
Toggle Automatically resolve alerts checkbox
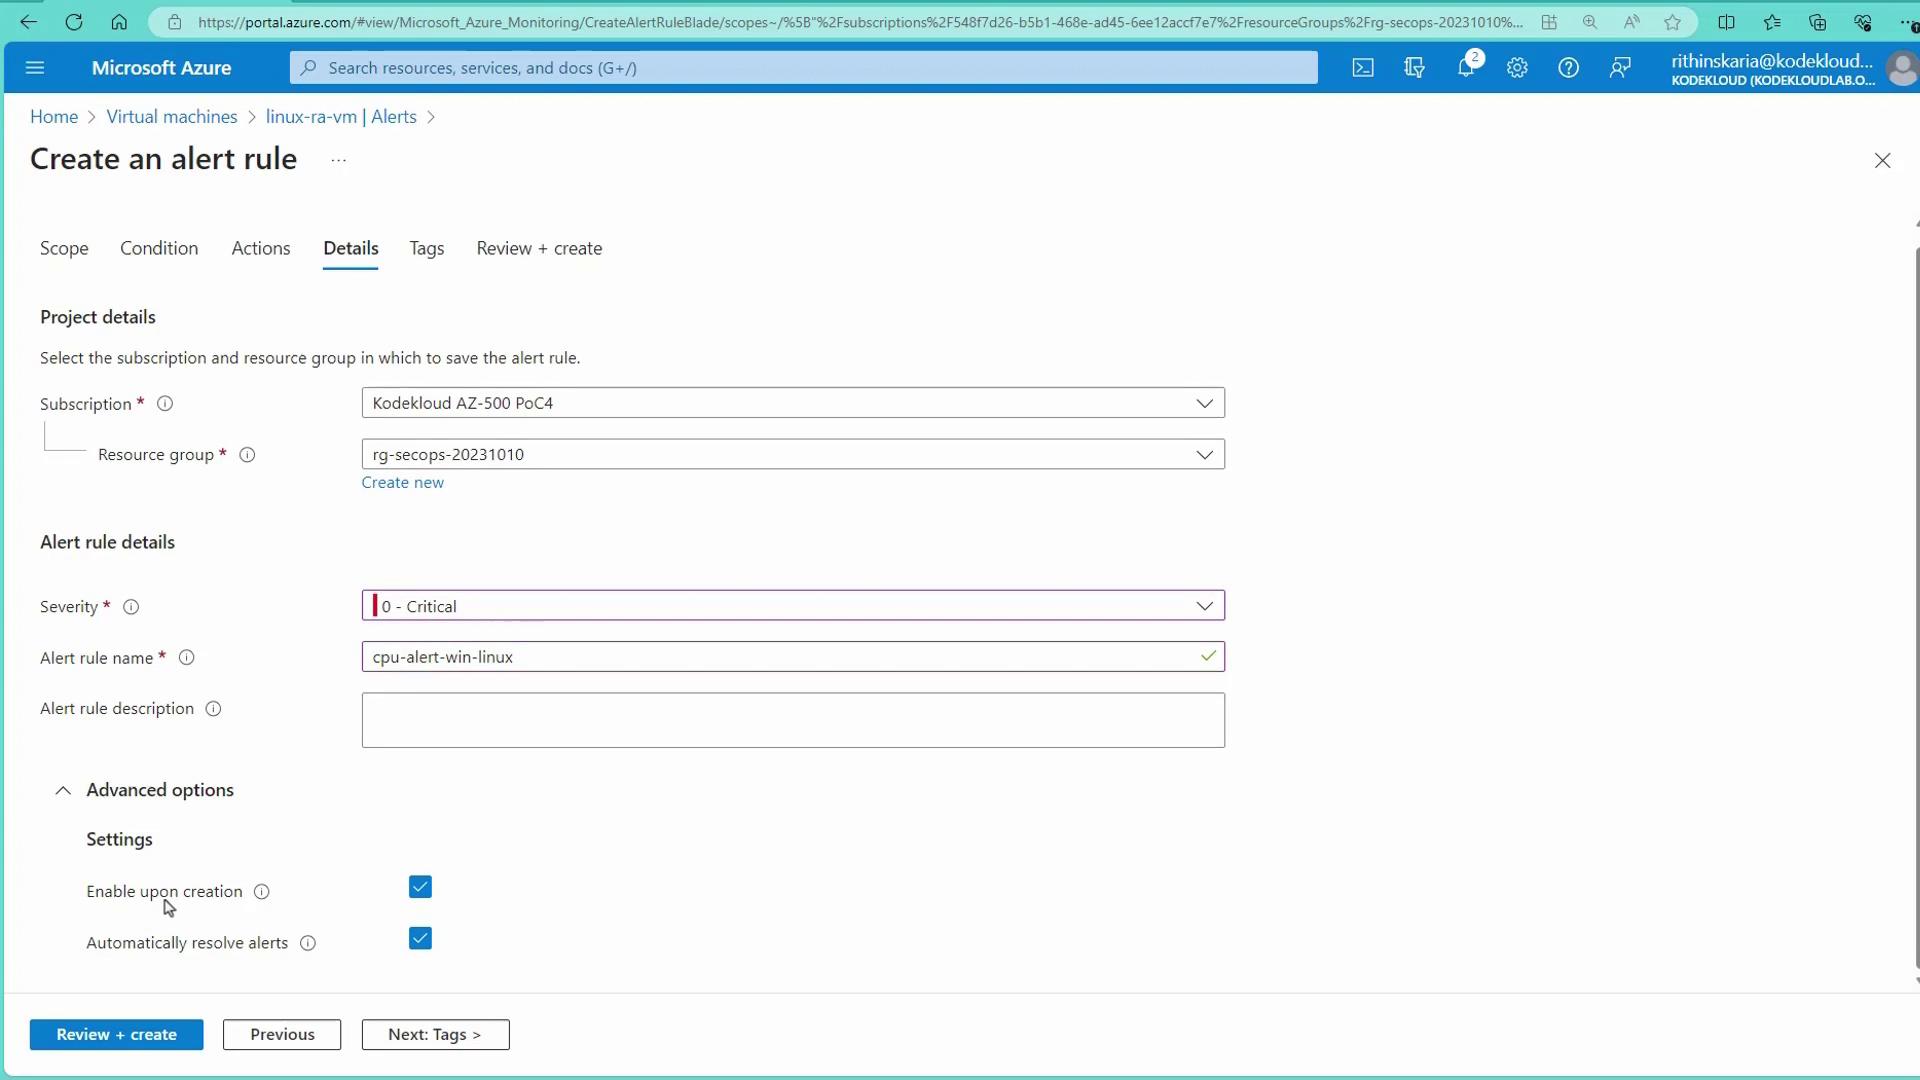coord(420,938)
